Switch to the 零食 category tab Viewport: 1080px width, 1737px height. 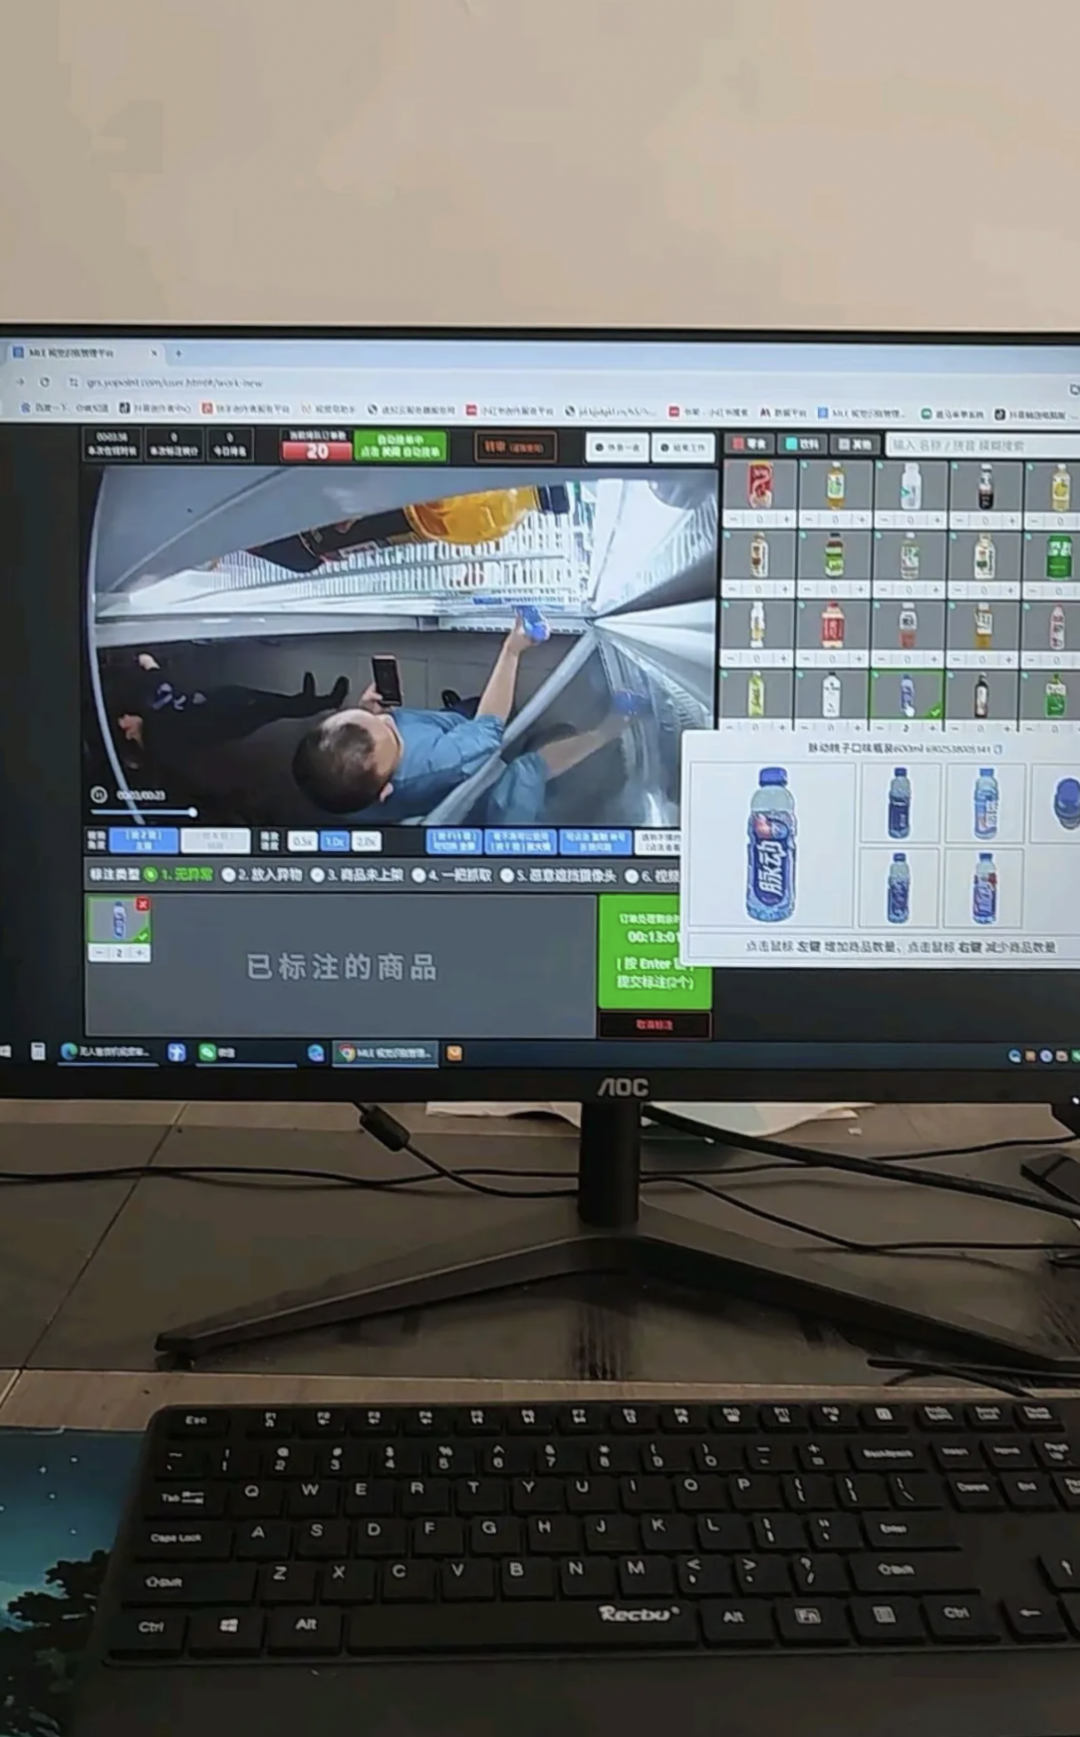(751, 443)
